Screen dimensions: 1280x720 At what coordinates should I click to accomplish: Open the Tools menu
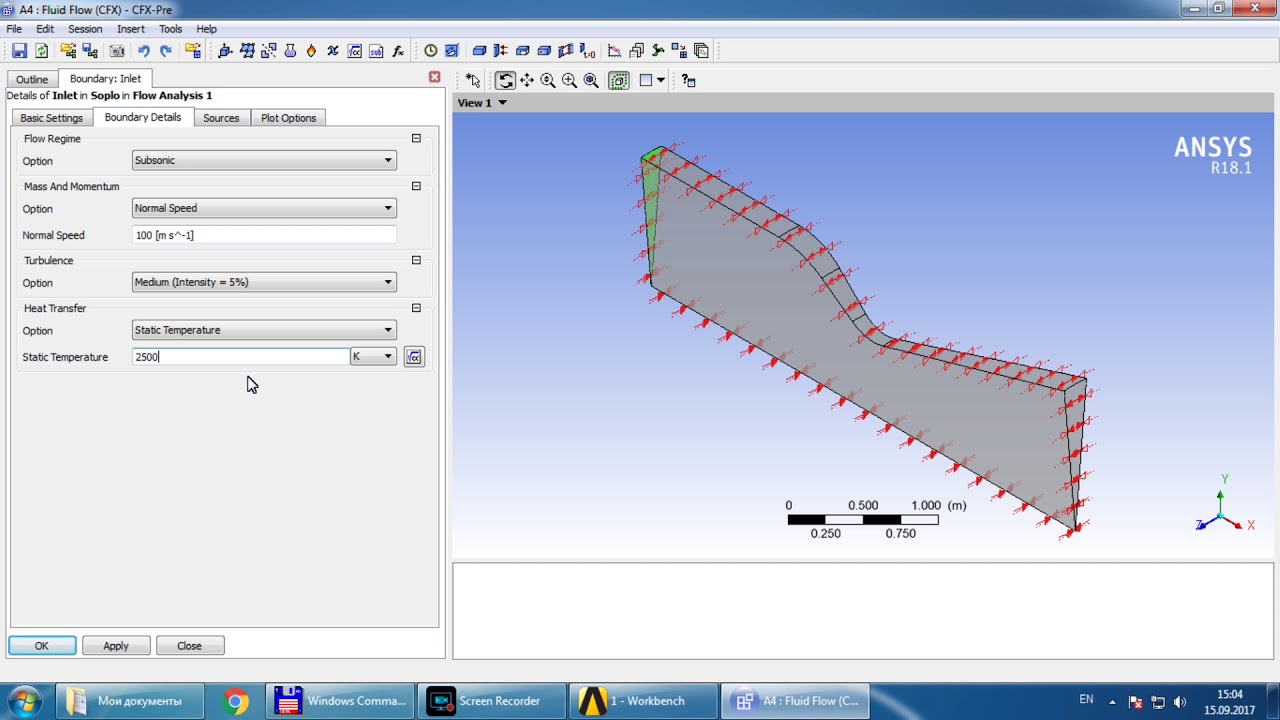[170, 29]
